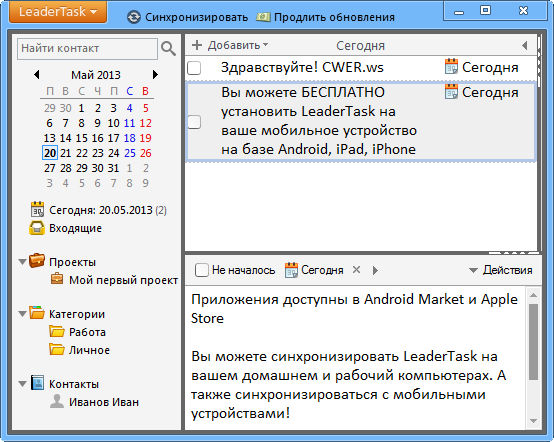Screen dimensions: 554x442
Task: Collapse the Контакты tree section
Action: pos(22,384)
